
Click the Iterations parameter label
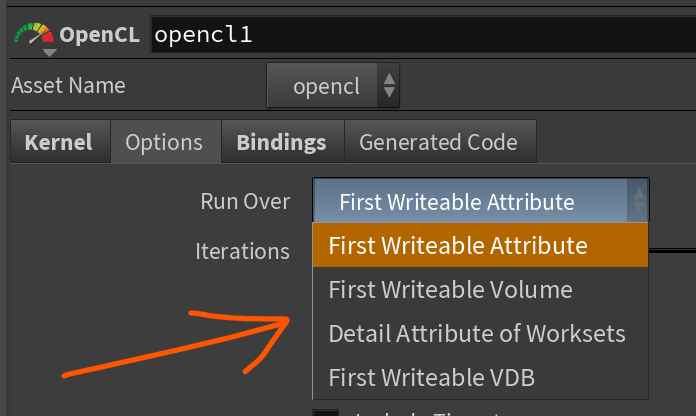[x=242, y=251]
